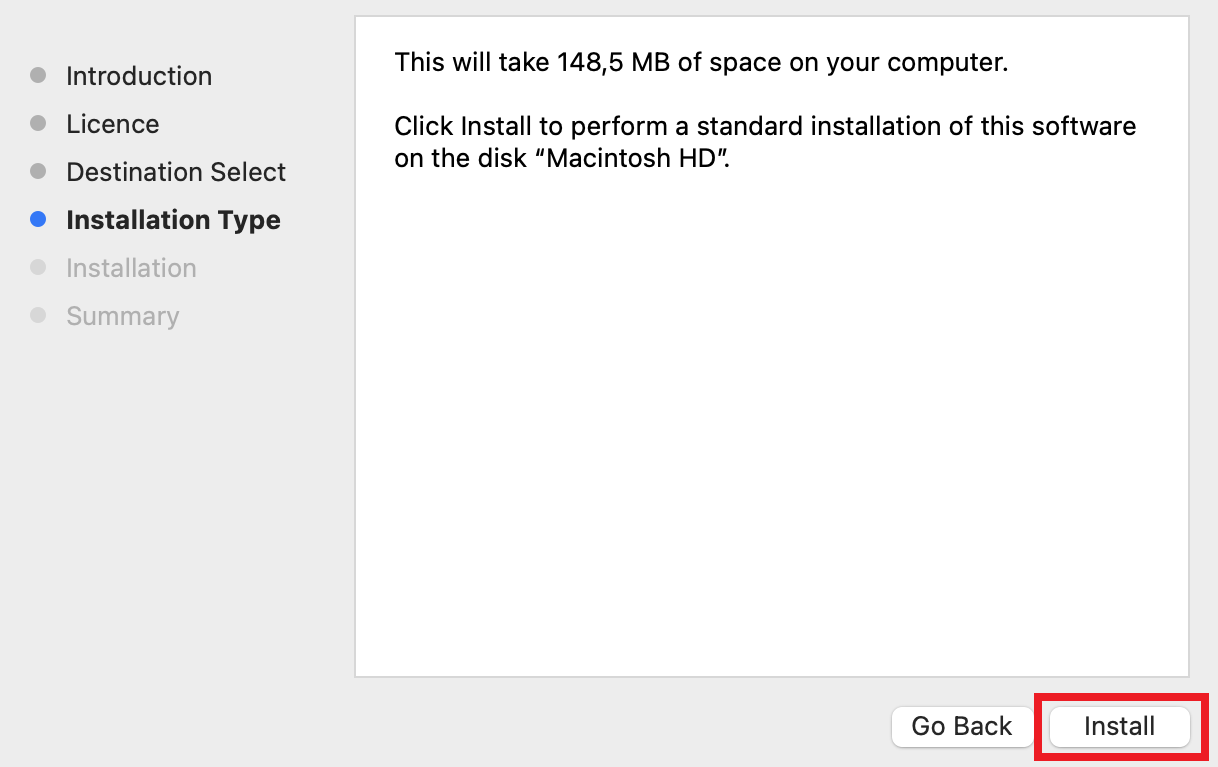Click the Go Back button
Viewport: 1218px width, 767px height.
coord(961,727)
